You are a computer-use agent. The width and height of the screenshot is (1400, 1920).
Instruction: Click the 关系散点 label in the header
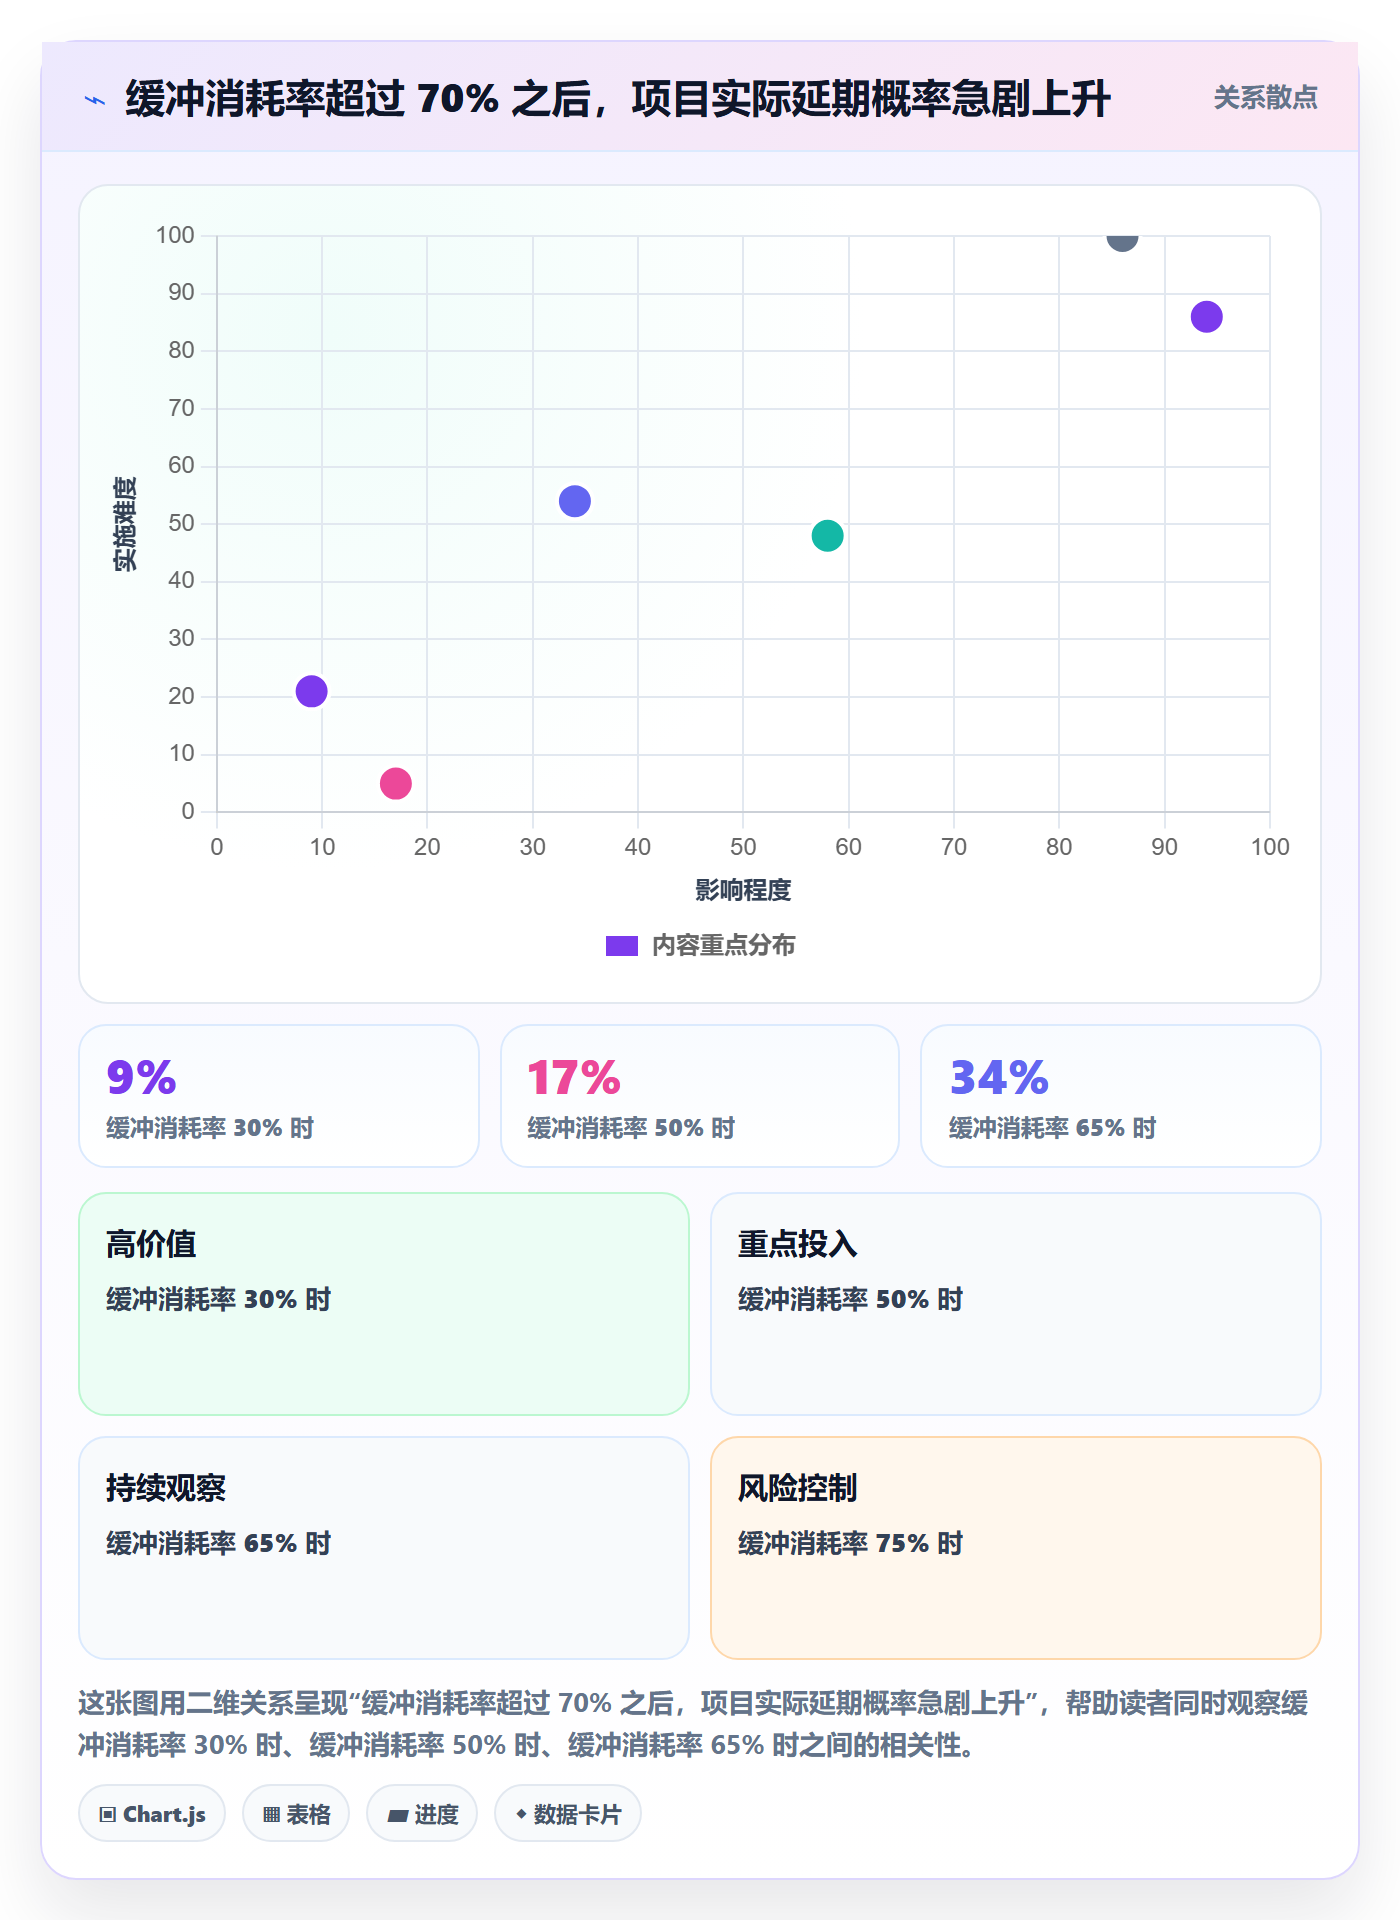click(1265, 98)
